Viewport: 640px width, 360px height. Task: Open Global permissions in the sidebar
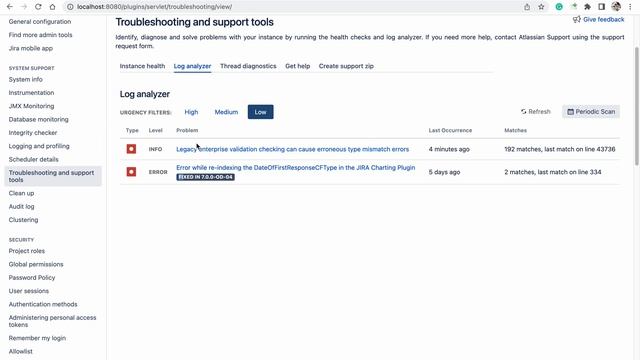[36, 264]
